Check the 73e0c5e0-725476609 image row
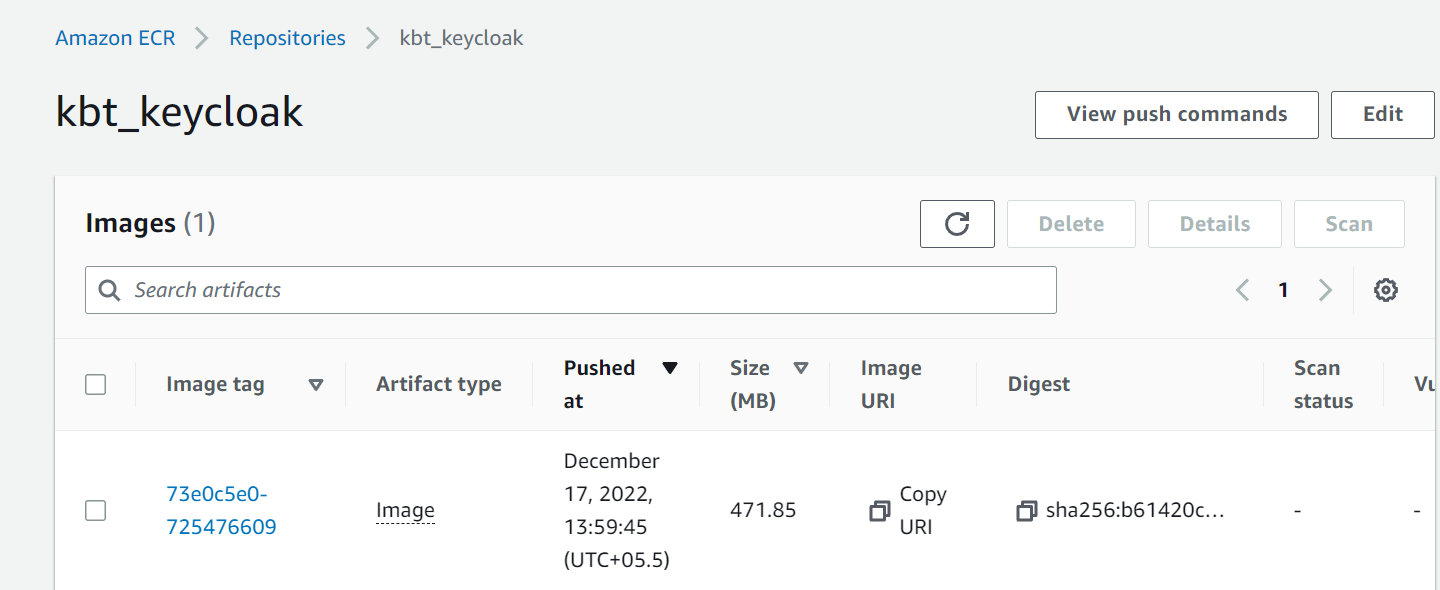The height and width of the screenshot is (590, 1440). pyautogui.click(x=96, y=510)
